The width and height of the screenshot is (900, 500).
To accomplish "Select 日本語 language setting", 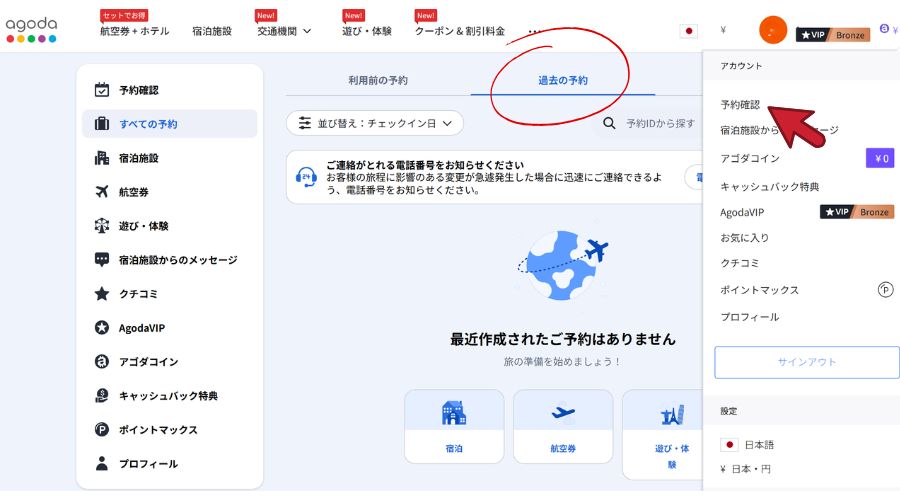I will pos(759,444).
